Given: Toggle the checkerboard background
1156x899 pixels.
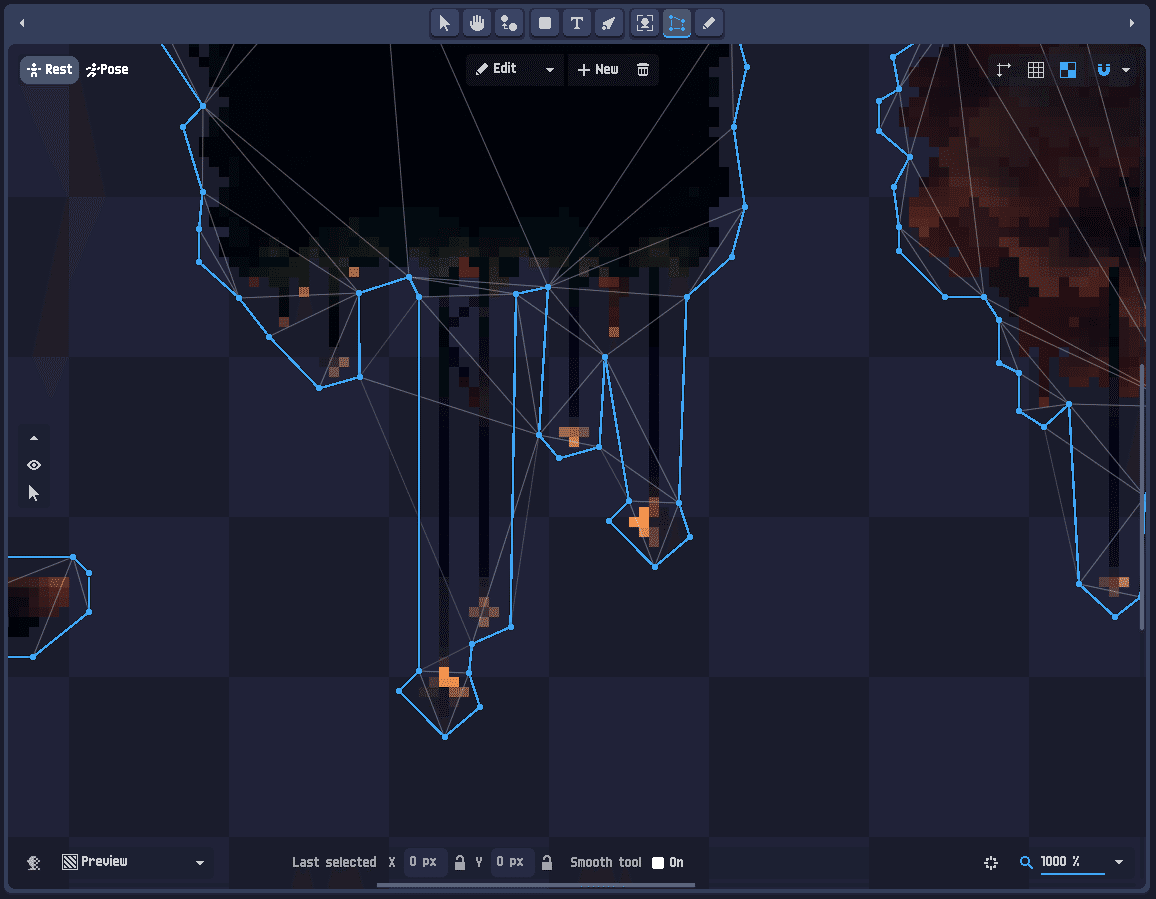Looking at the screenshot, I should pos(1068,69).
